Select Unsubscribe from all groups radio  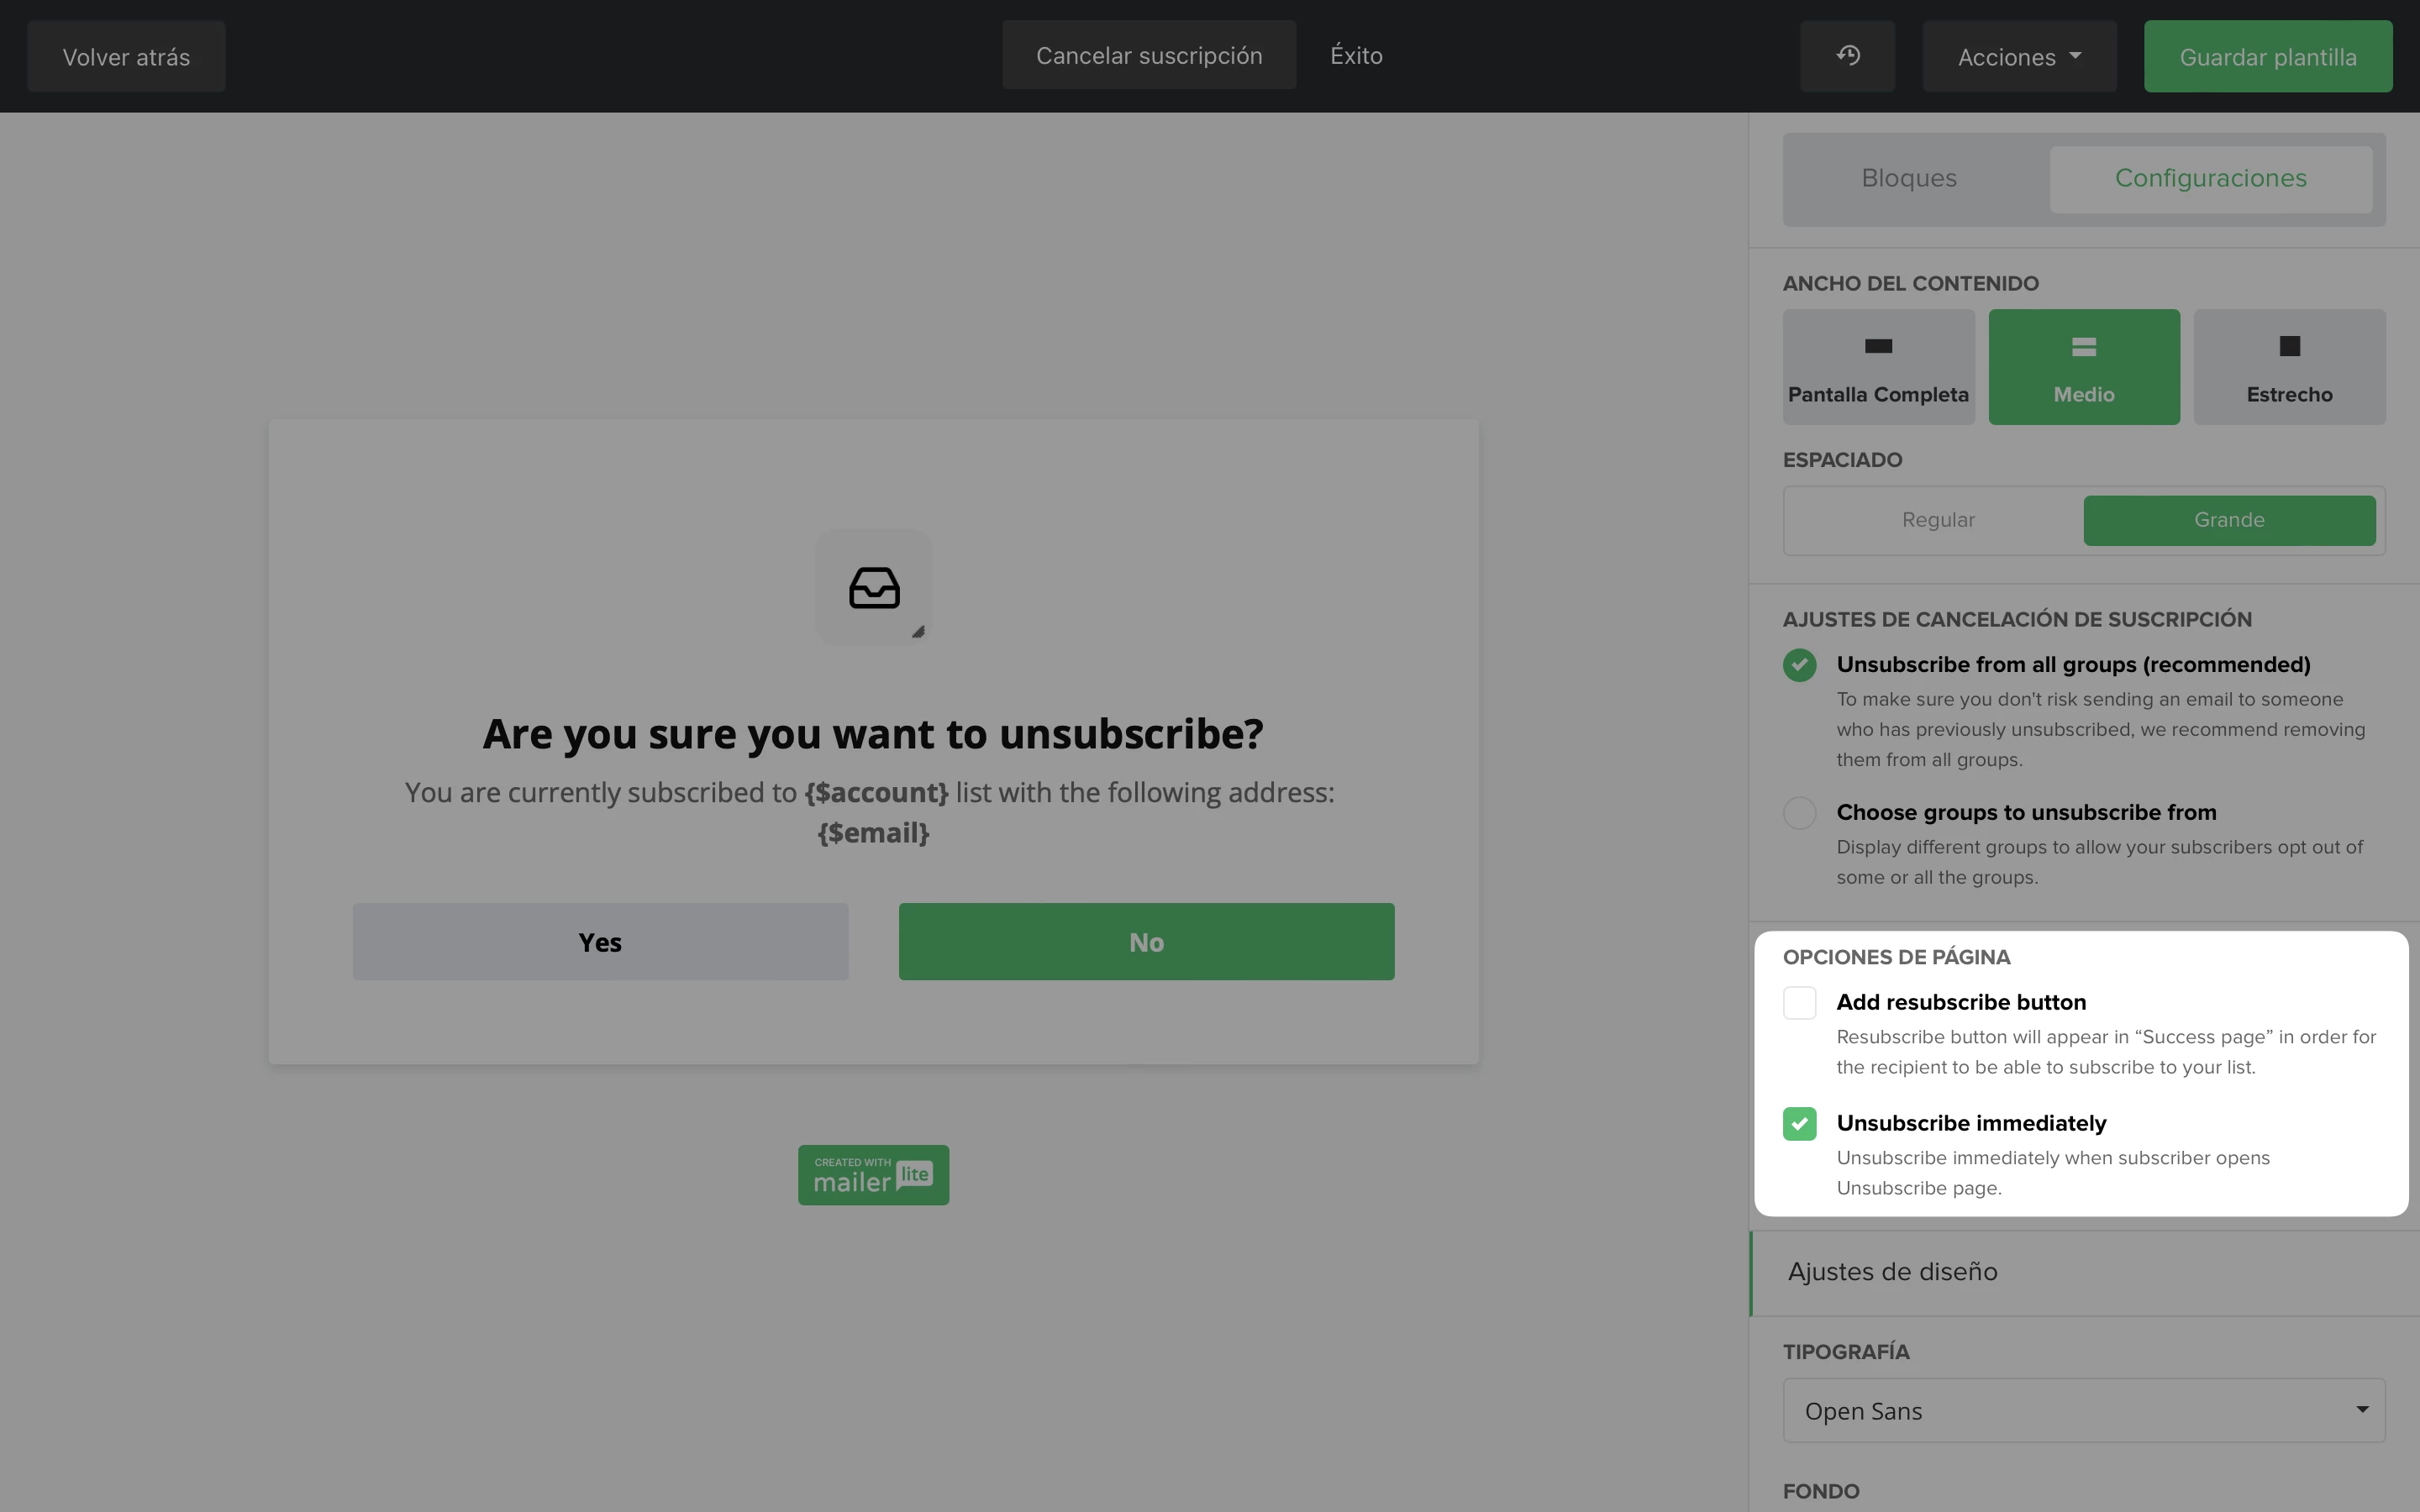(1799, 665)
